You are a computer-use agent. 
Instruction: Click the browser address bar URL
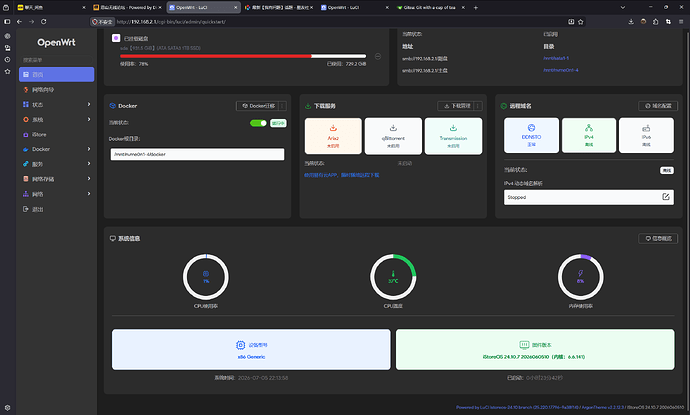tap(171, 22)
